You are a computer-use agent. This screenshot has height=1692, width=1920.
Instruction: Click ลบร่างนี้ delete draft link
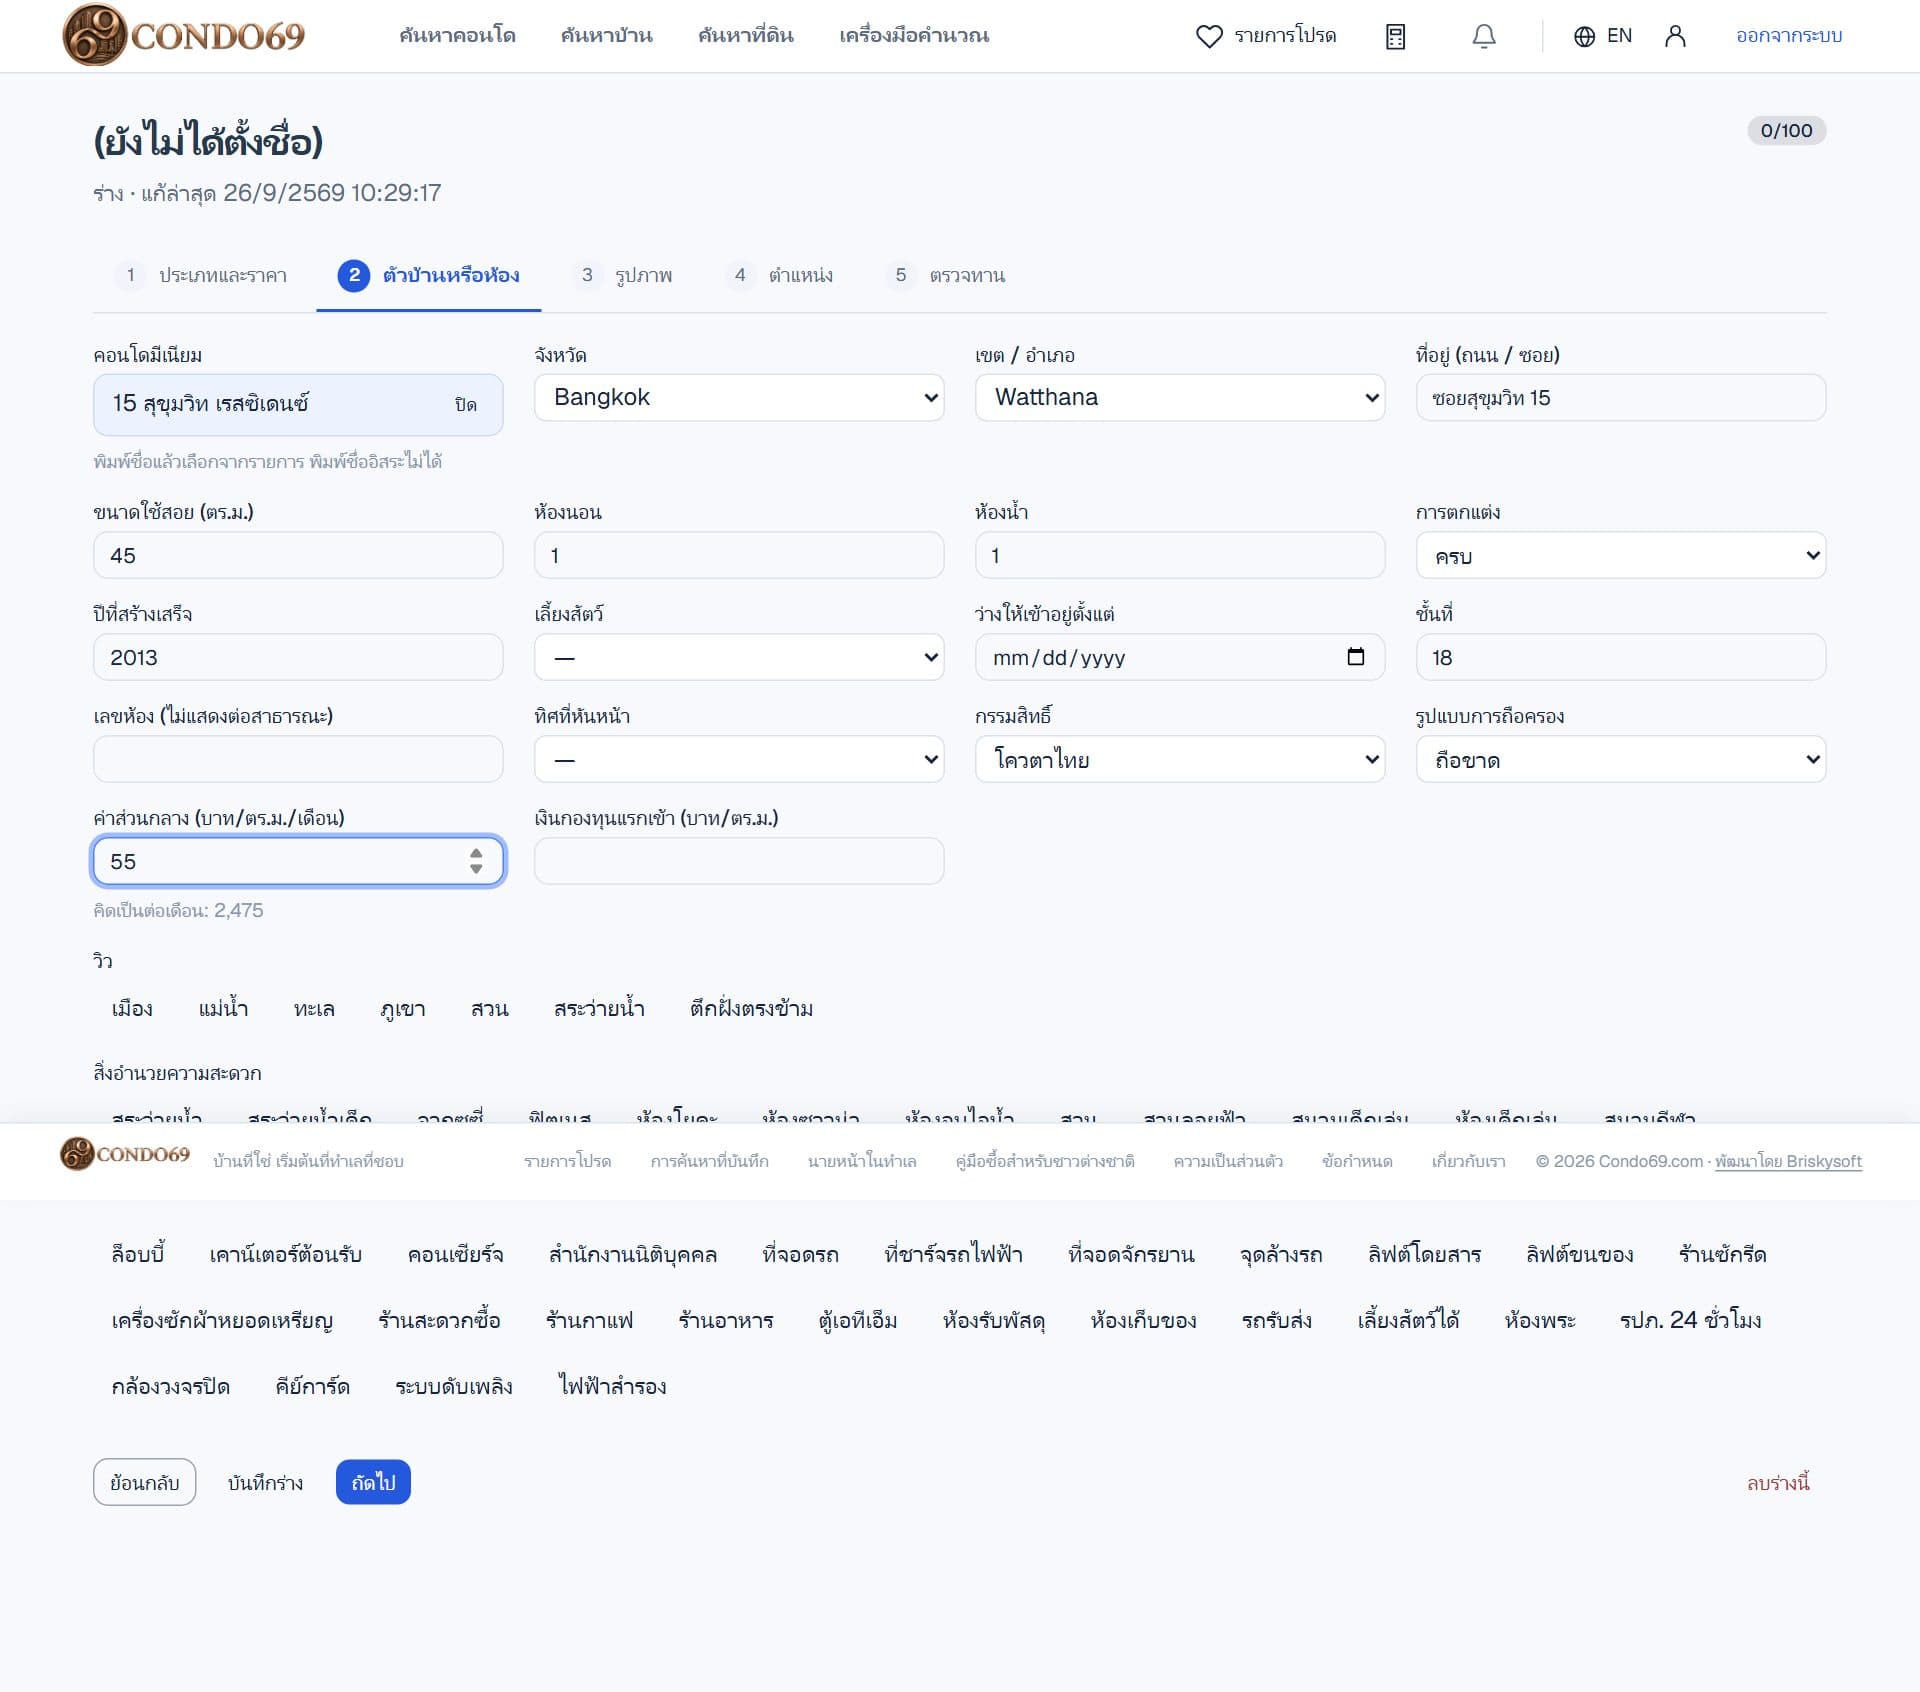tap(1778, 1482)
